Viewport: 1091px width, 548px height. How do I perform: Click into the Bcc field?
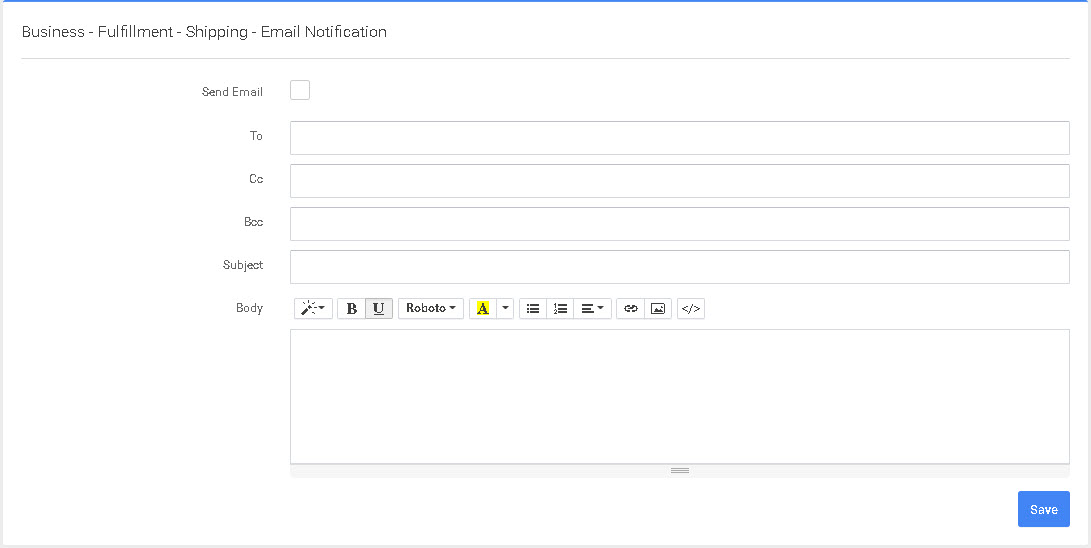point(679,224)
